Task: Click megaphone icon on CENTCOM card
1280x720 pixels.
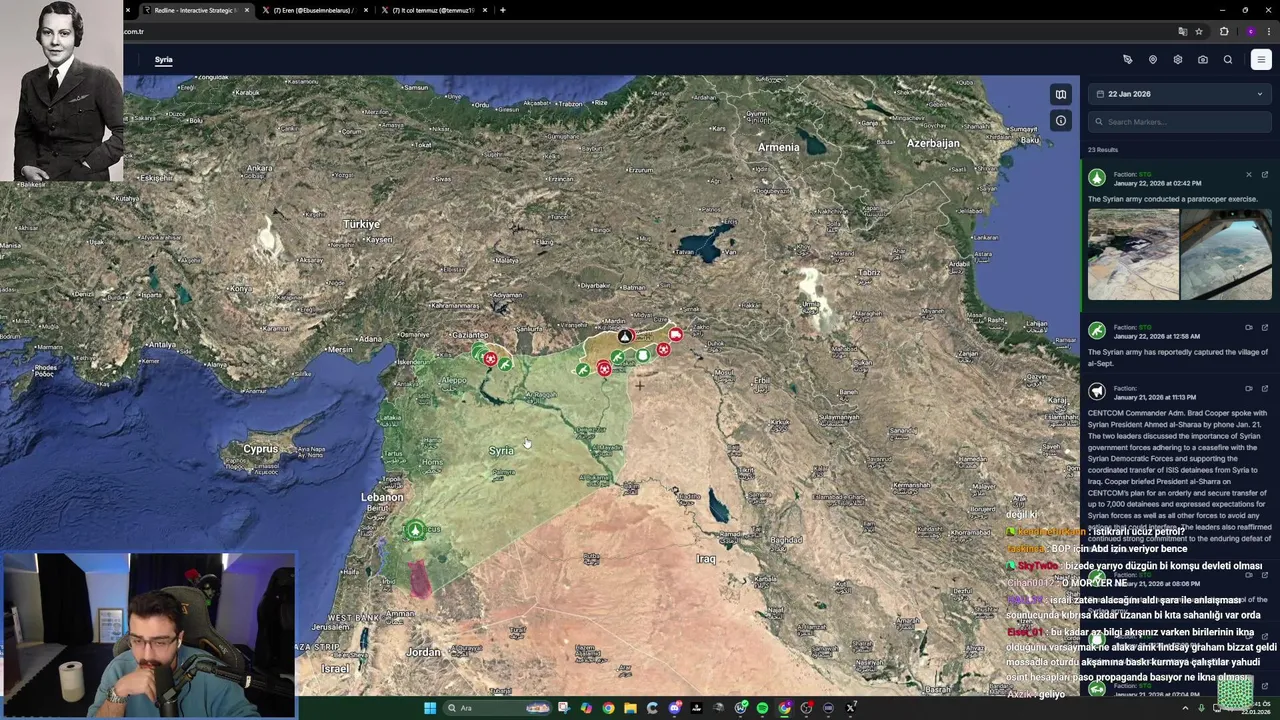Action: pos(1097,392)
